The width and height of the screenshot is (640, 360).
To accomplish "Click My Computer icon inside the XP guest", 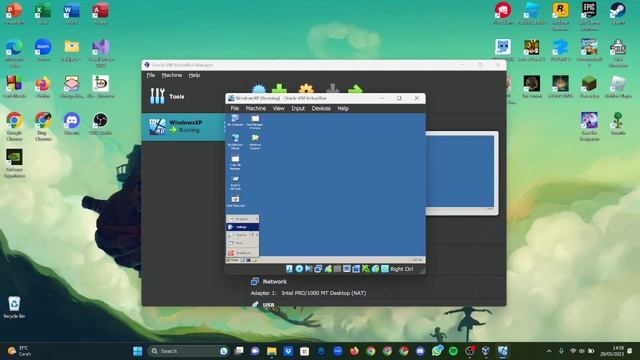I will (235, 120).
